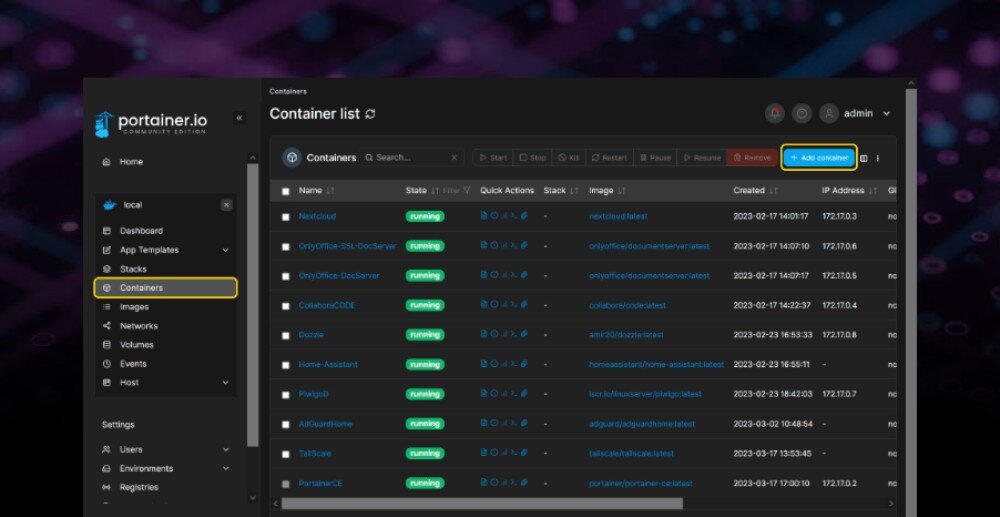
Task: Open table column visibility settings icon
Action: [x=864, y=158]
